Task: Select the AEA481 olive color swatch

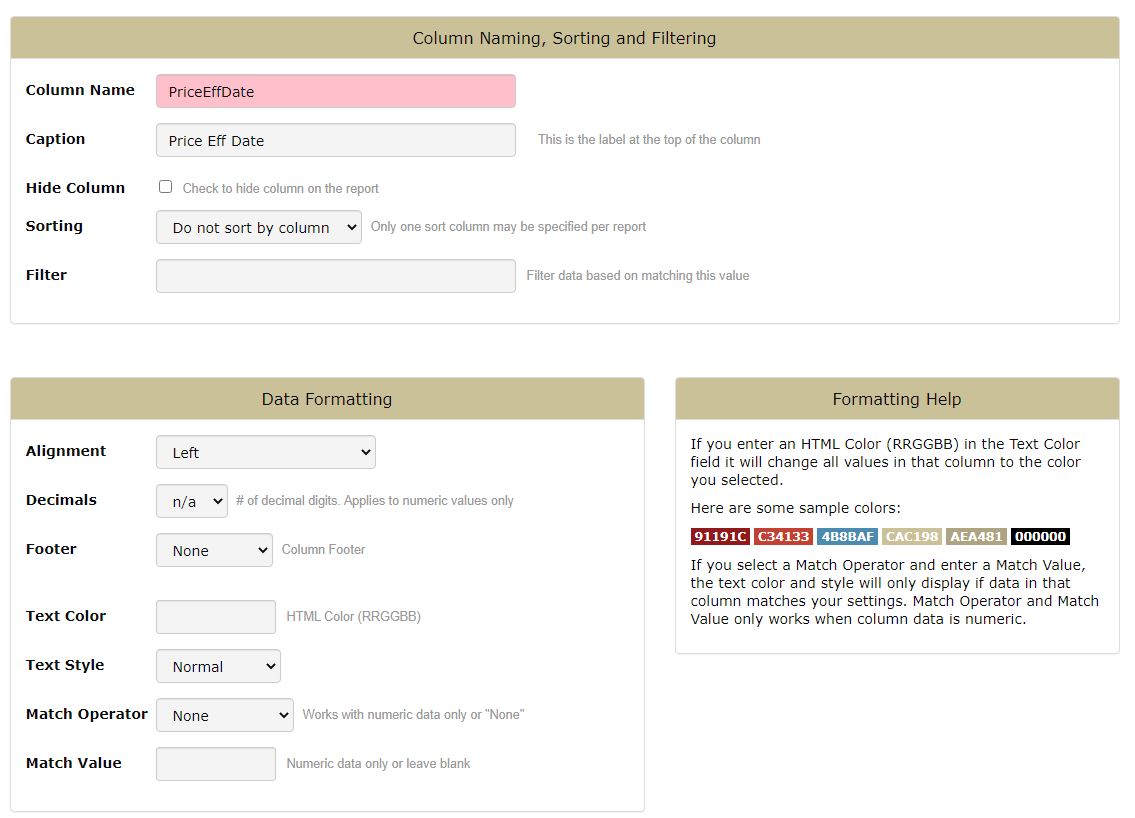Action: pos(976,537)
